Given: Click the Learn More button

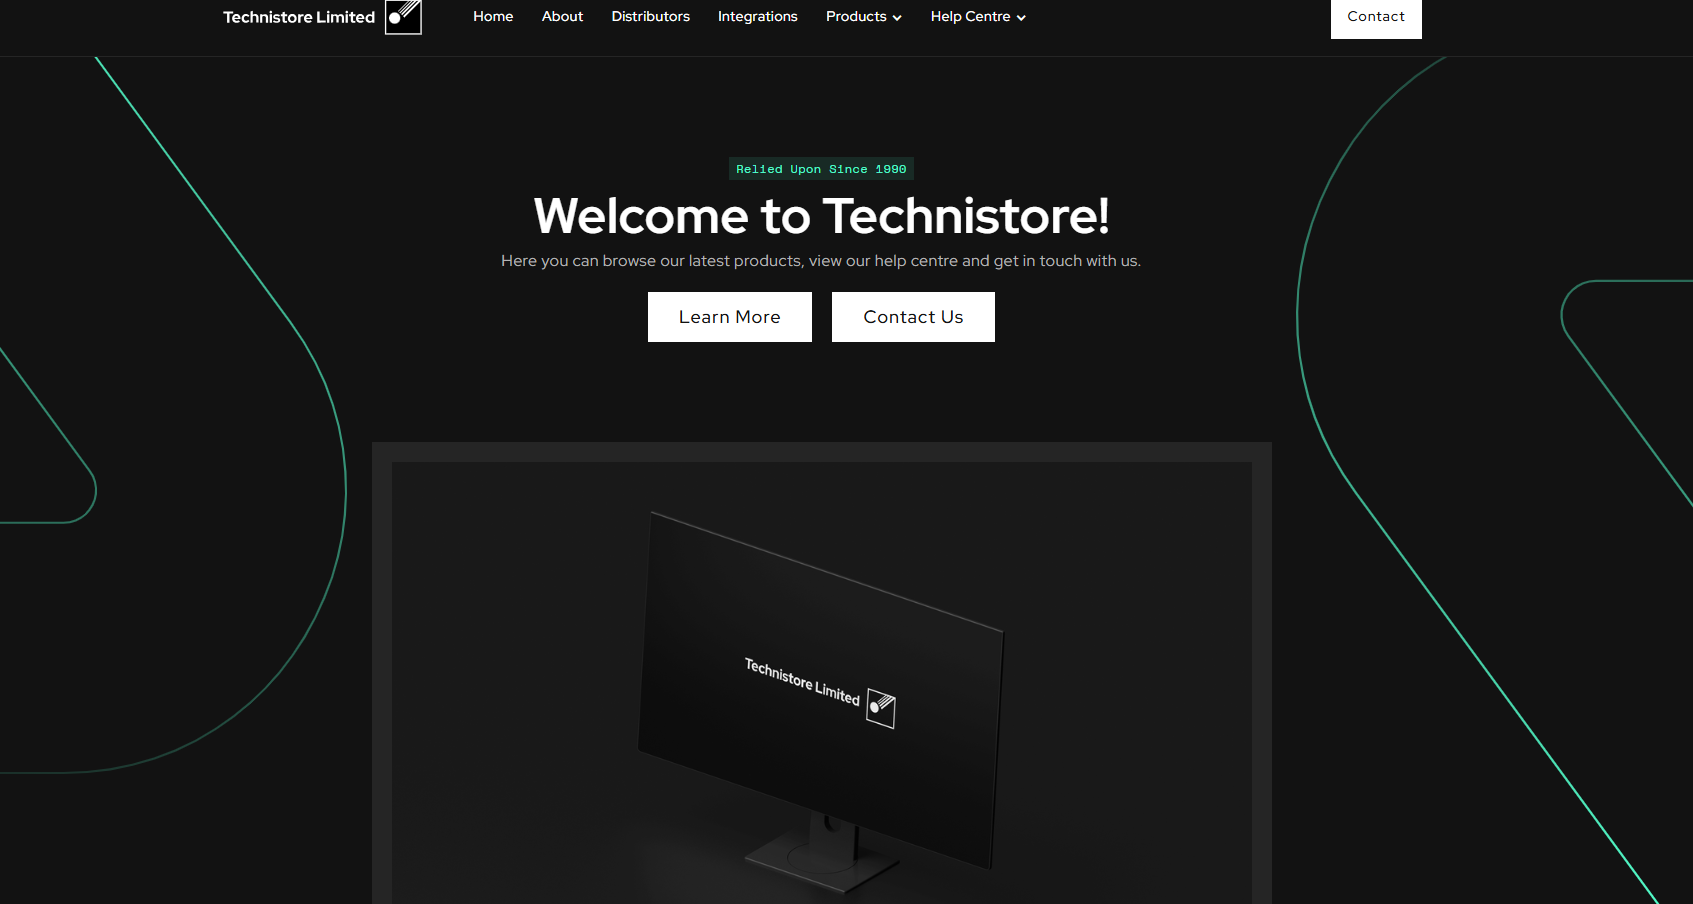Looking at the screenshot, I should pyautogui.click(x=729, y=317).
